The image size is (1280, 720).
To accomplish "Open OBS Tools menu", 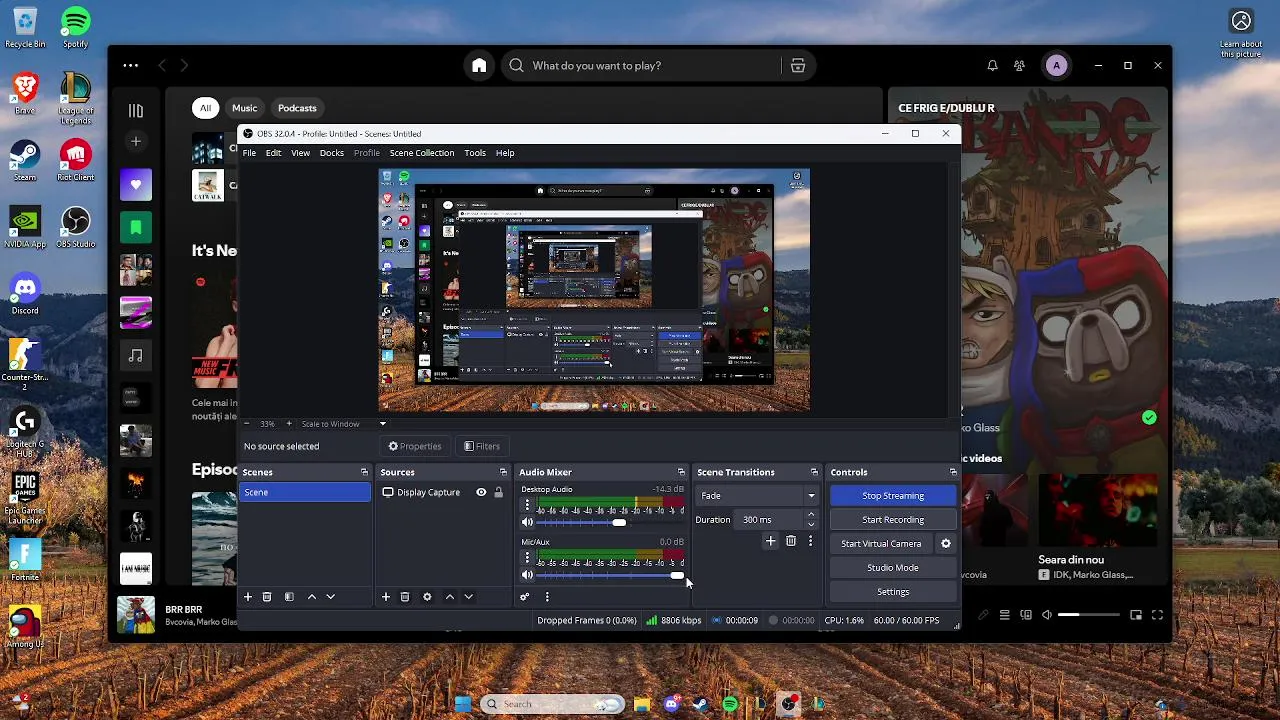I will pyautogui.click(x=475, y=153).
